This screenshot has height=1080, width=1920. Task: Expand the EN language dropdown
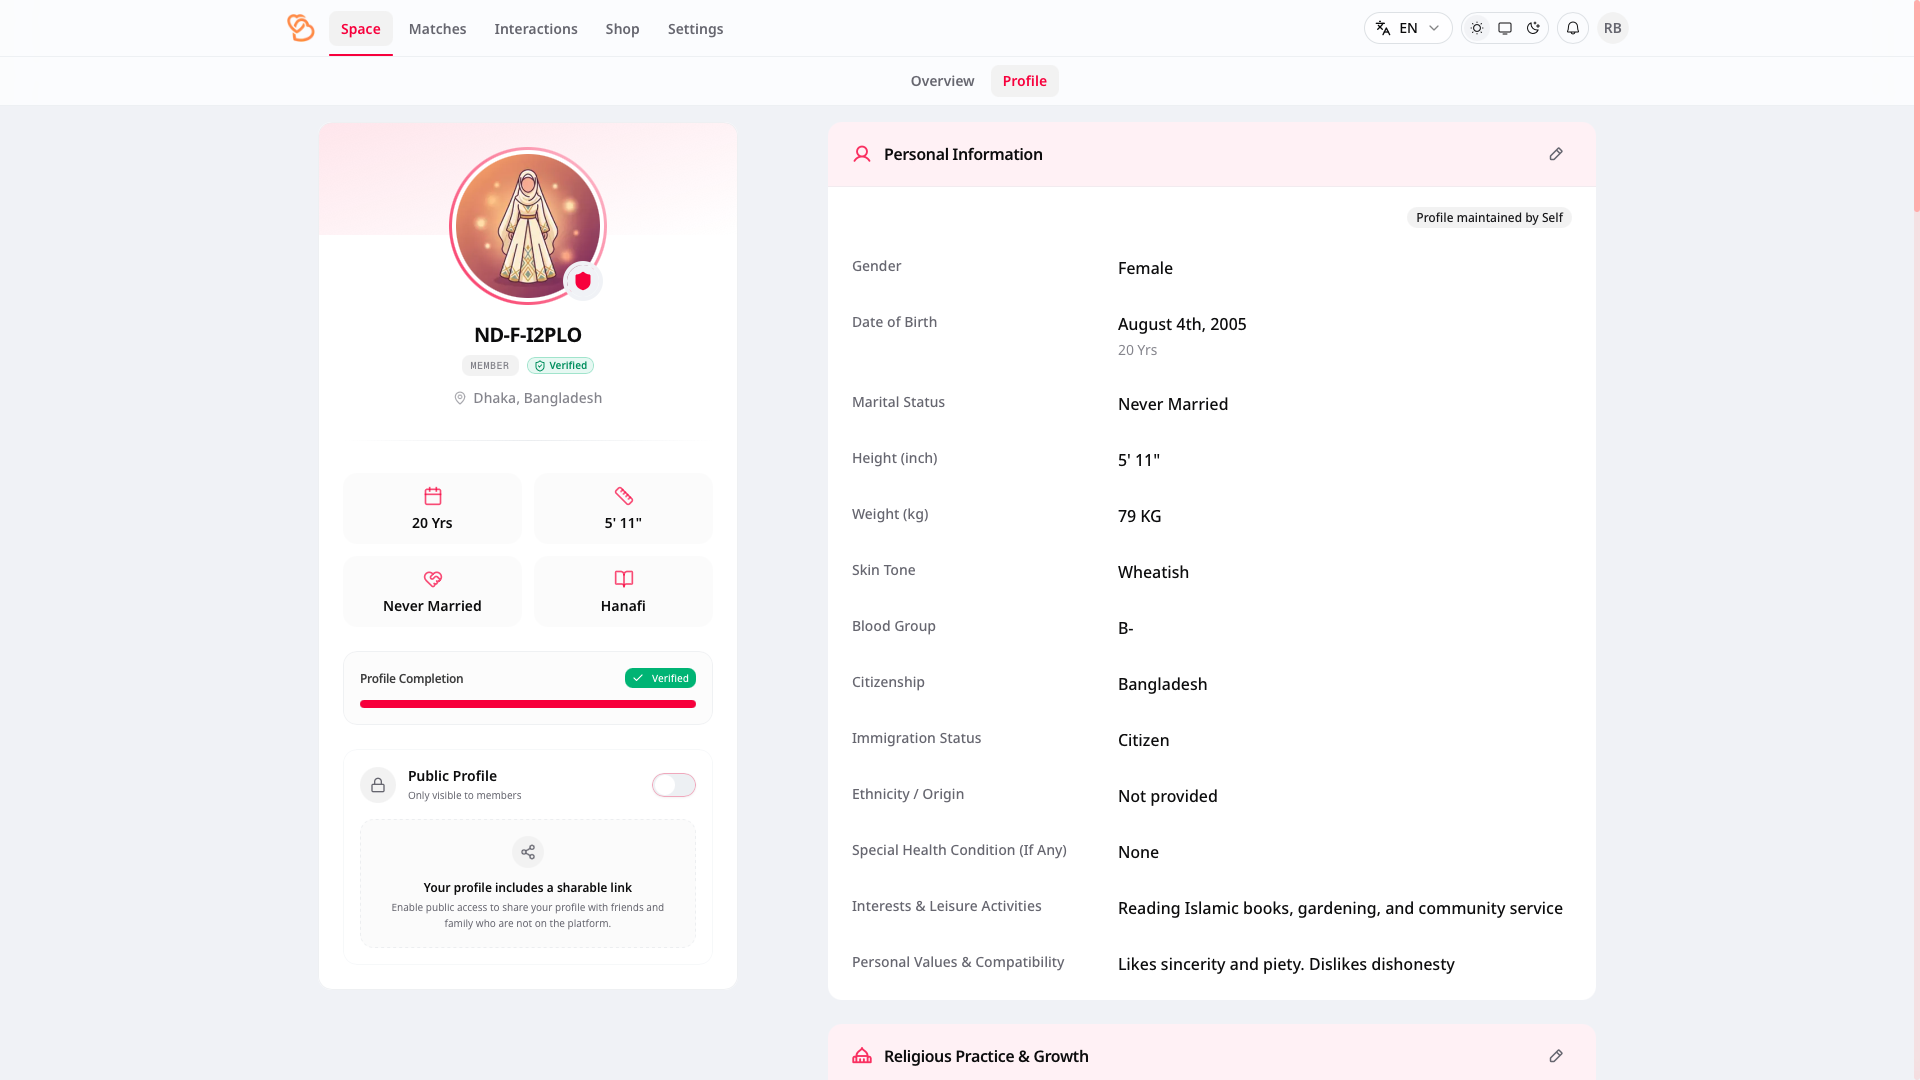[1408, 28]
